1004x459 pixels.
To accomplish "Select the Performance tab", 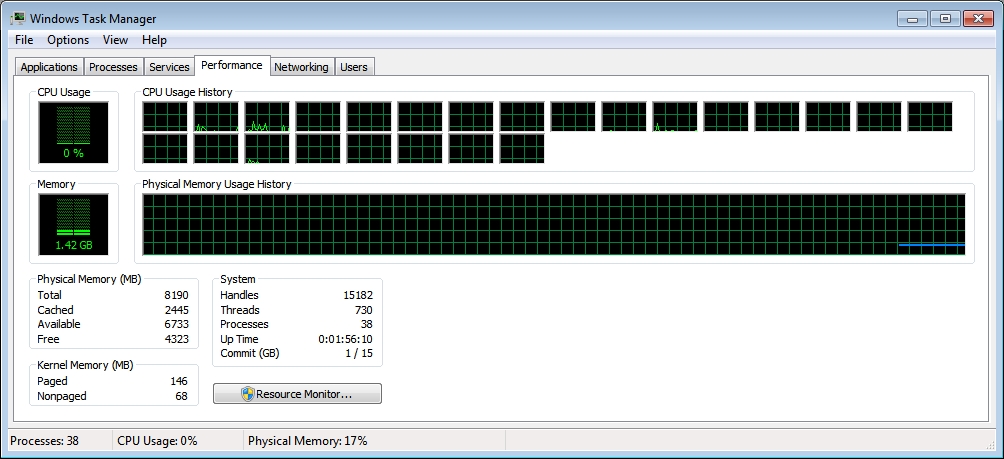I will 231,65.
